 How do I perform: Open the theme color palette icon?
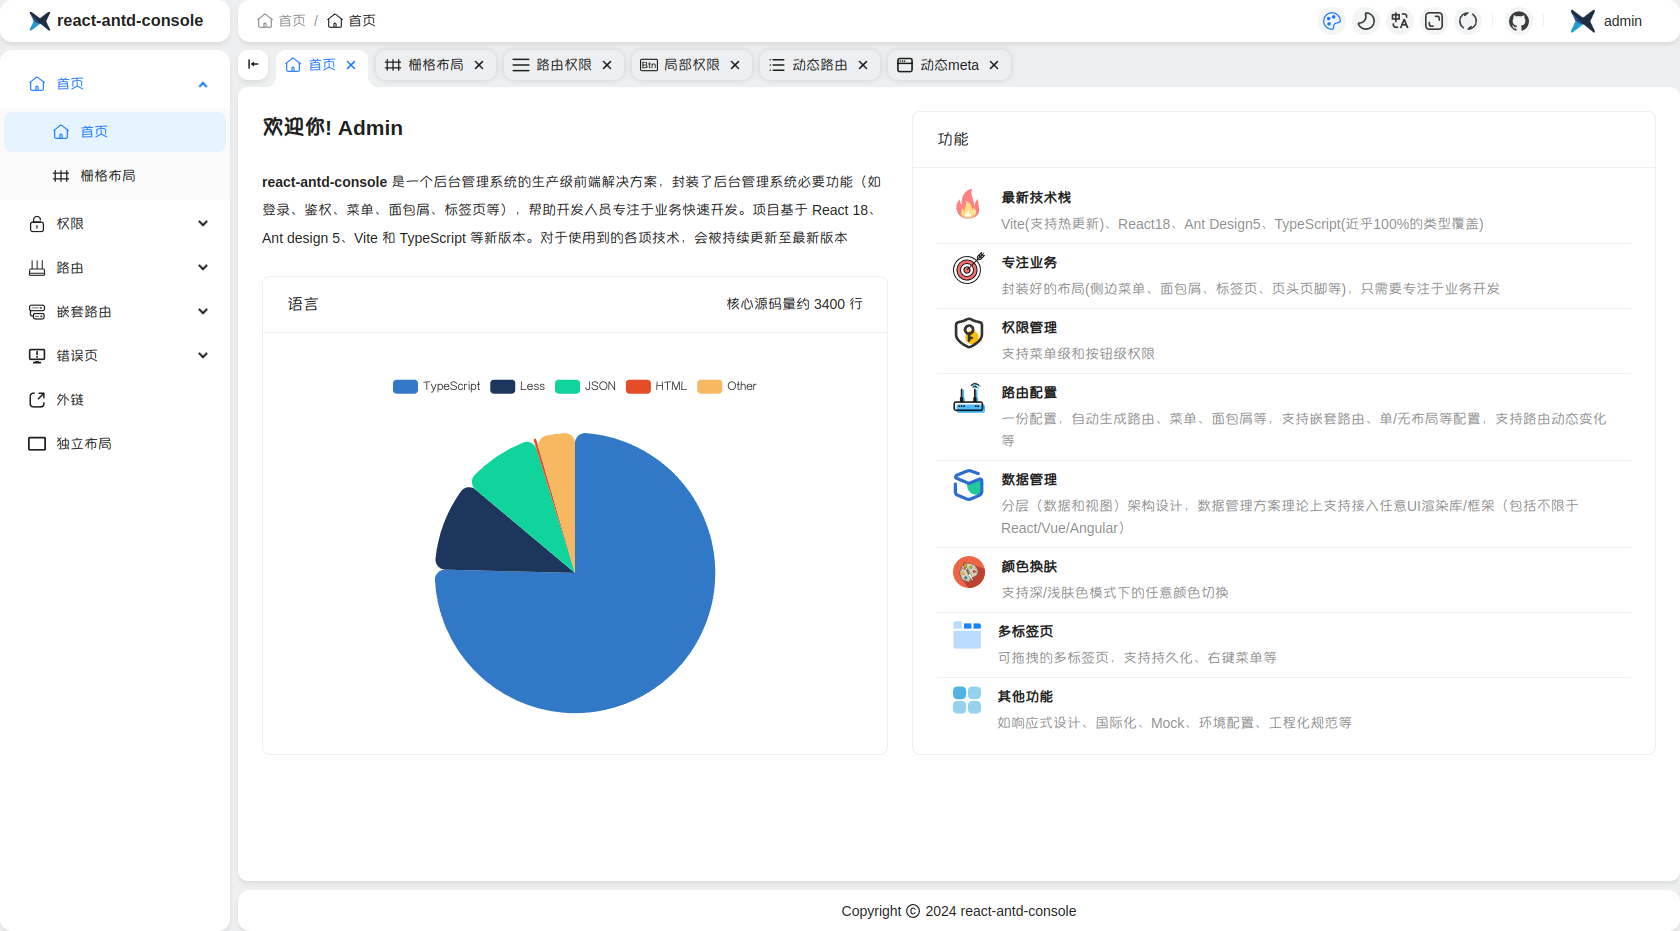pyautogui.click(x=1332, y=21)
